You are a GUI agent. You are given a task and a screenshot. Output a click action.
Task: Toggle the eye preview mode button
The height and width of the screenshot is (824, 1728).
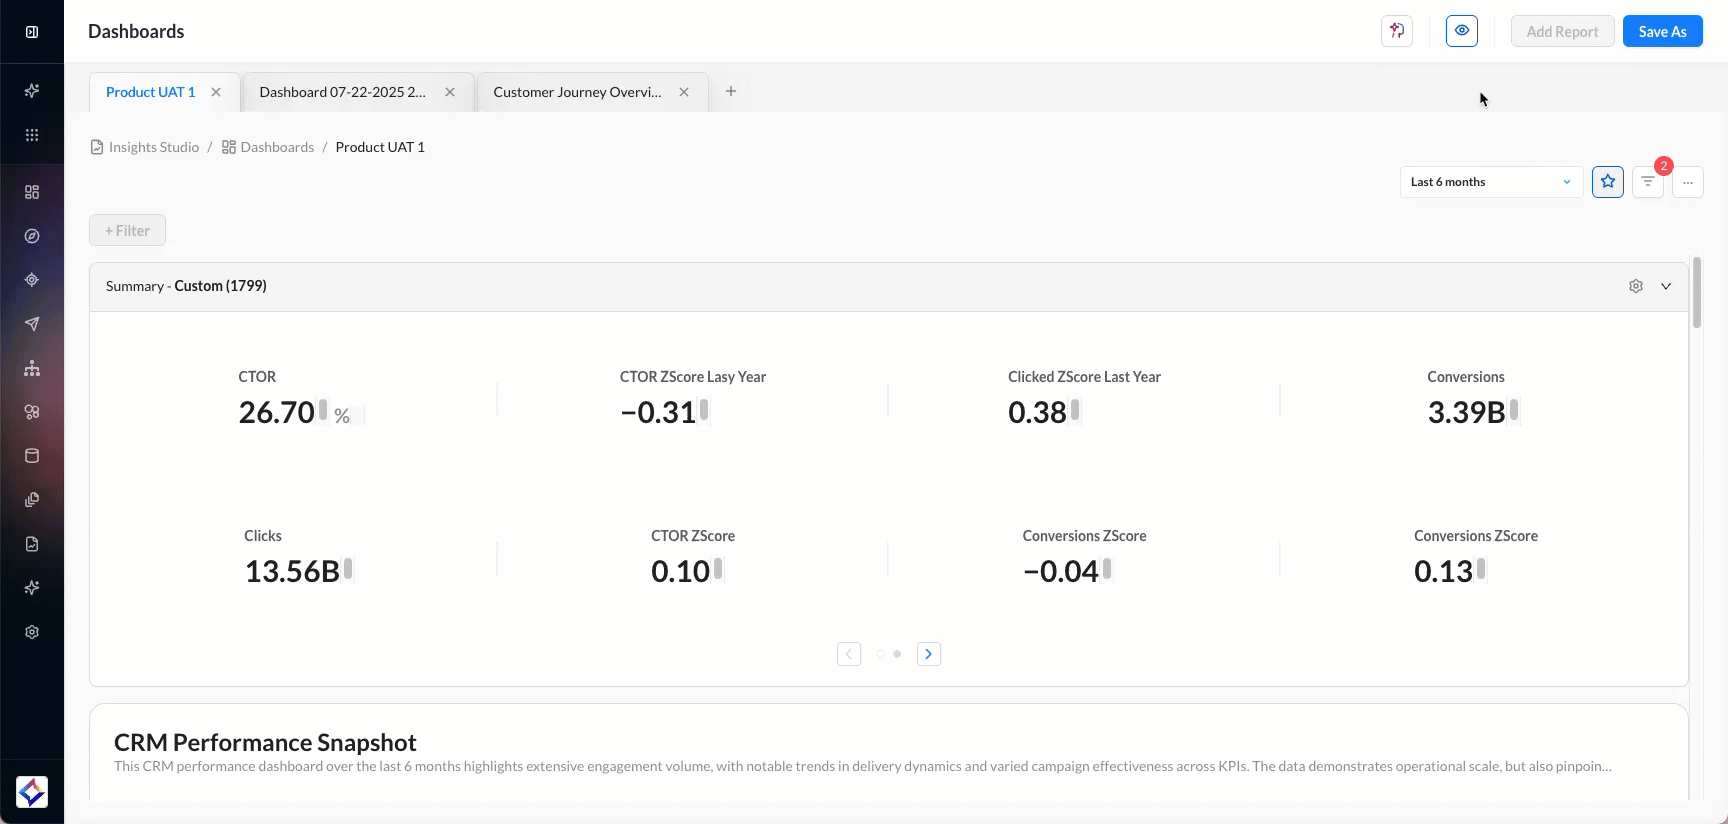[1461, 31]
